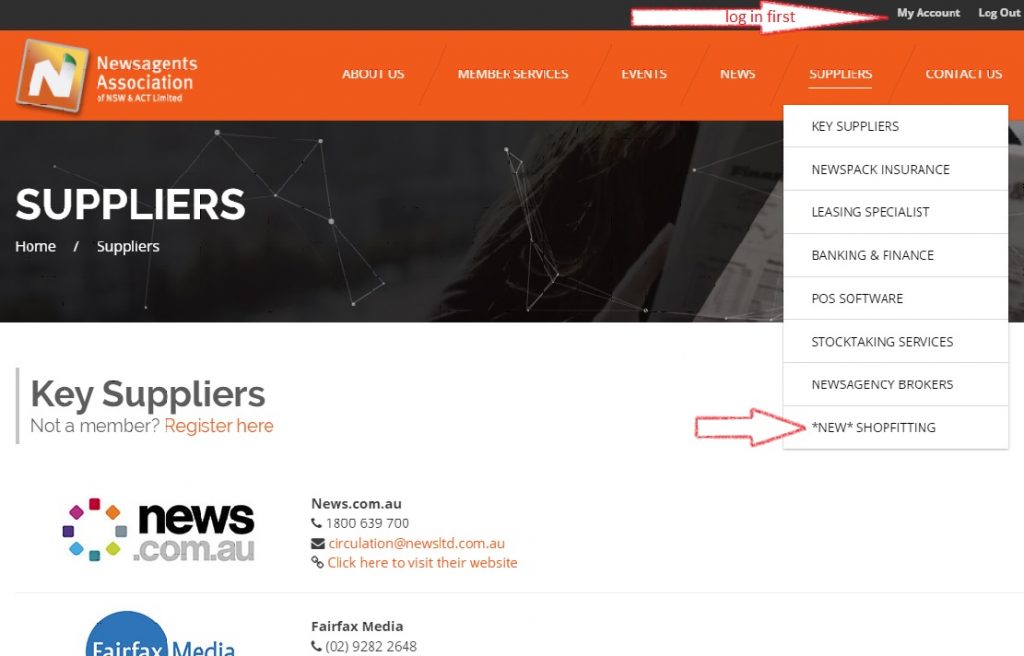Open the Fairfax Media logo image
Image resolution: width=1024 pixels, height=656 pixels.
point(161,634)
